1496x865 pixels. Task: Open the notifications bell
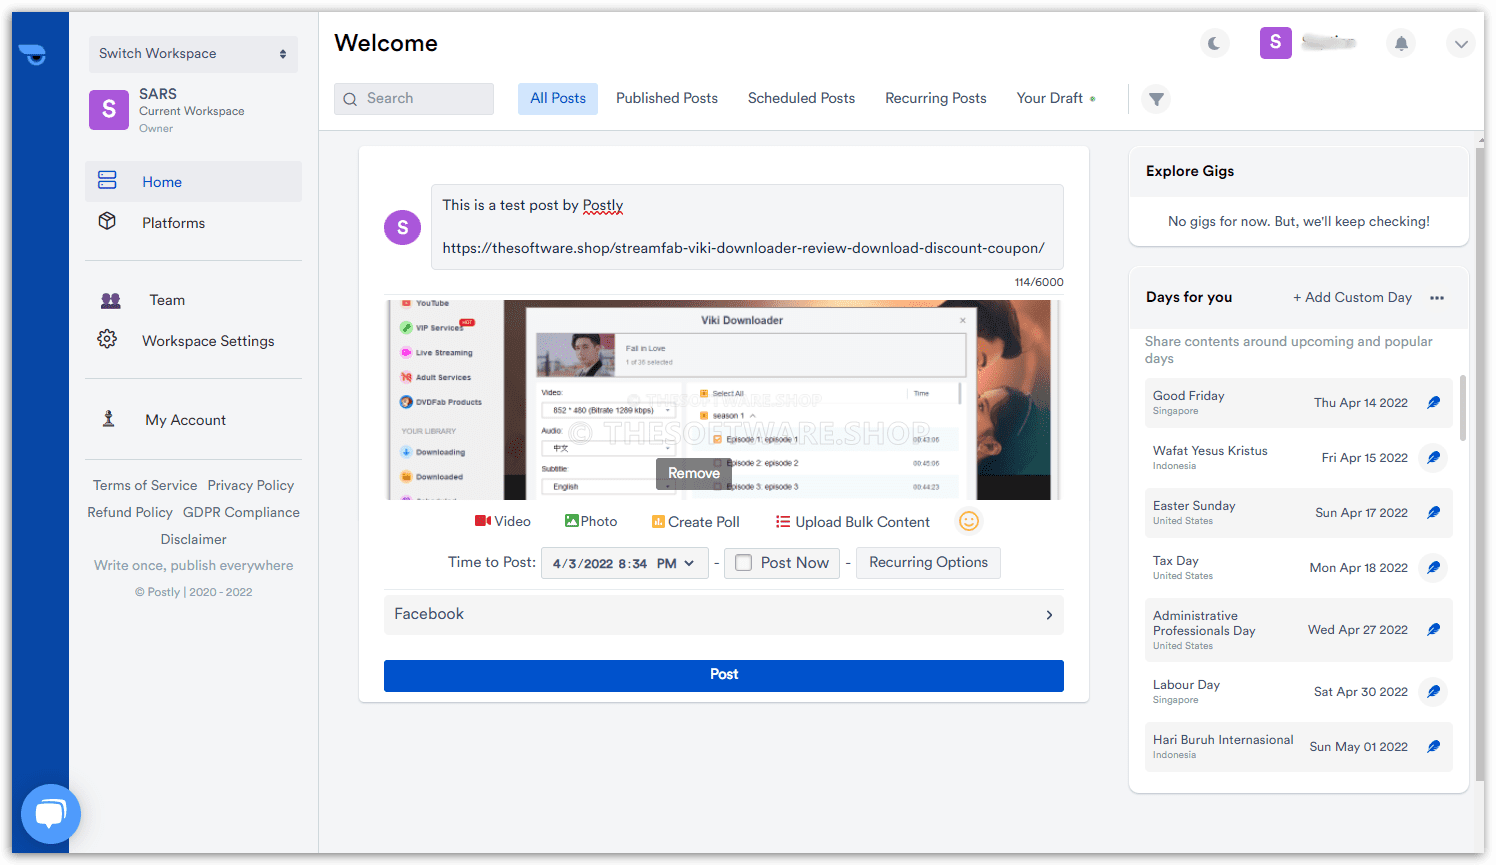(1401, 43)
